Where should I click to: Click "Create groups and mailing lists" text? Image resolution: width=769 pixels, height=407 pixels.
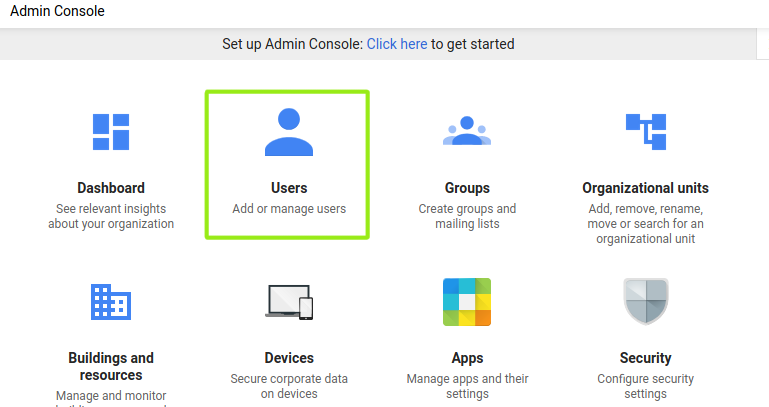(x=467, y=216)
